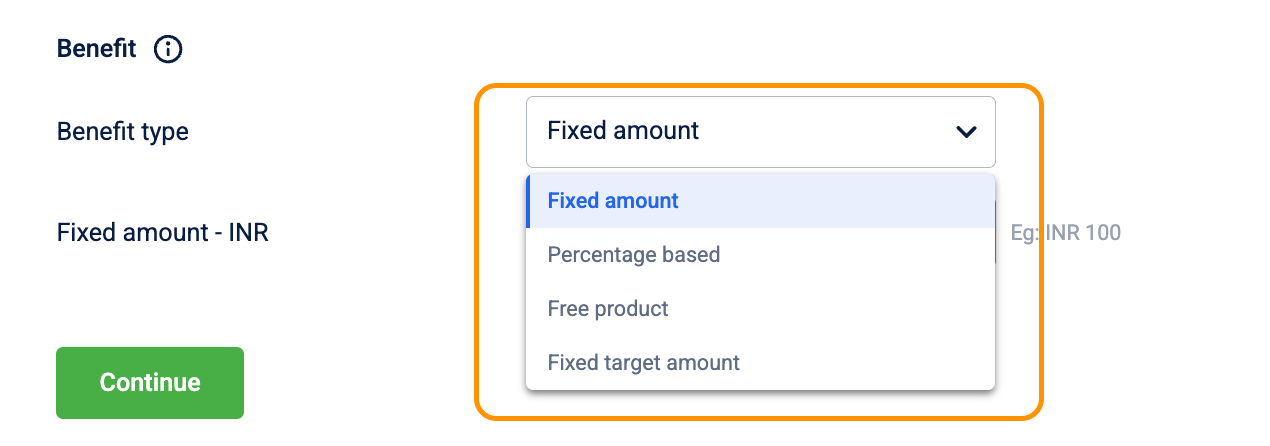The height and width of the screenshot is (446, 1270).
Task: Click the Fixed amount - INR label
Action: click(163, 233)
